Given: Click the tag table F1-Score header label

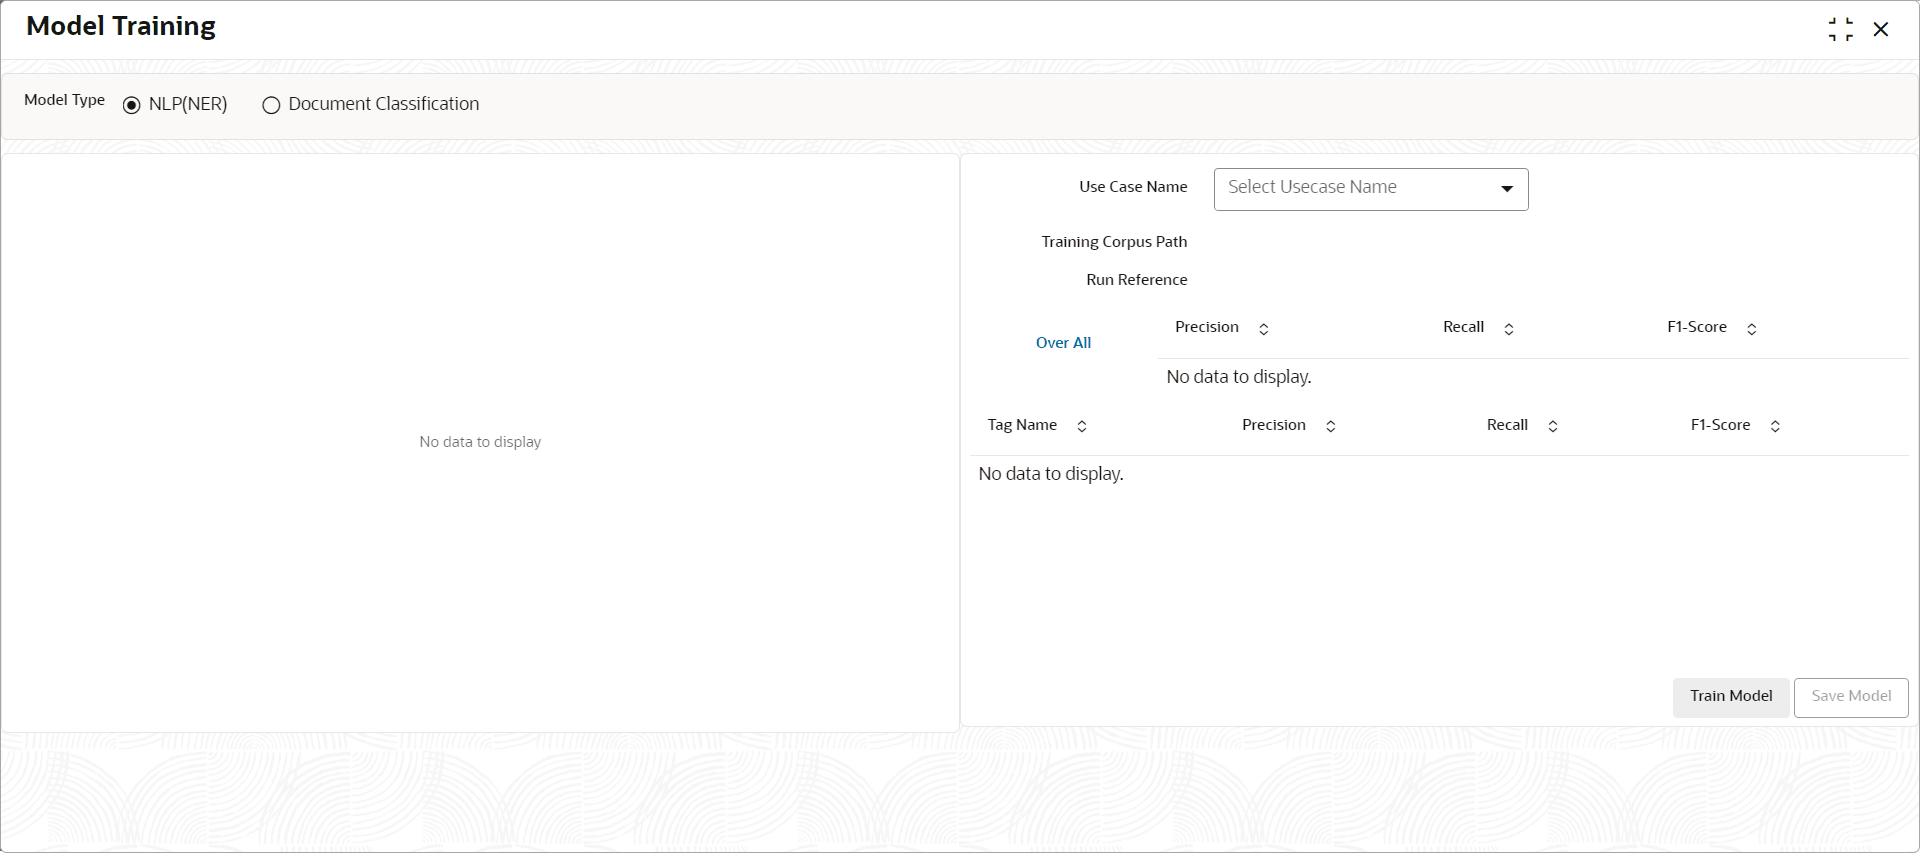Looking at the screenshot, I should [1720, 425].
